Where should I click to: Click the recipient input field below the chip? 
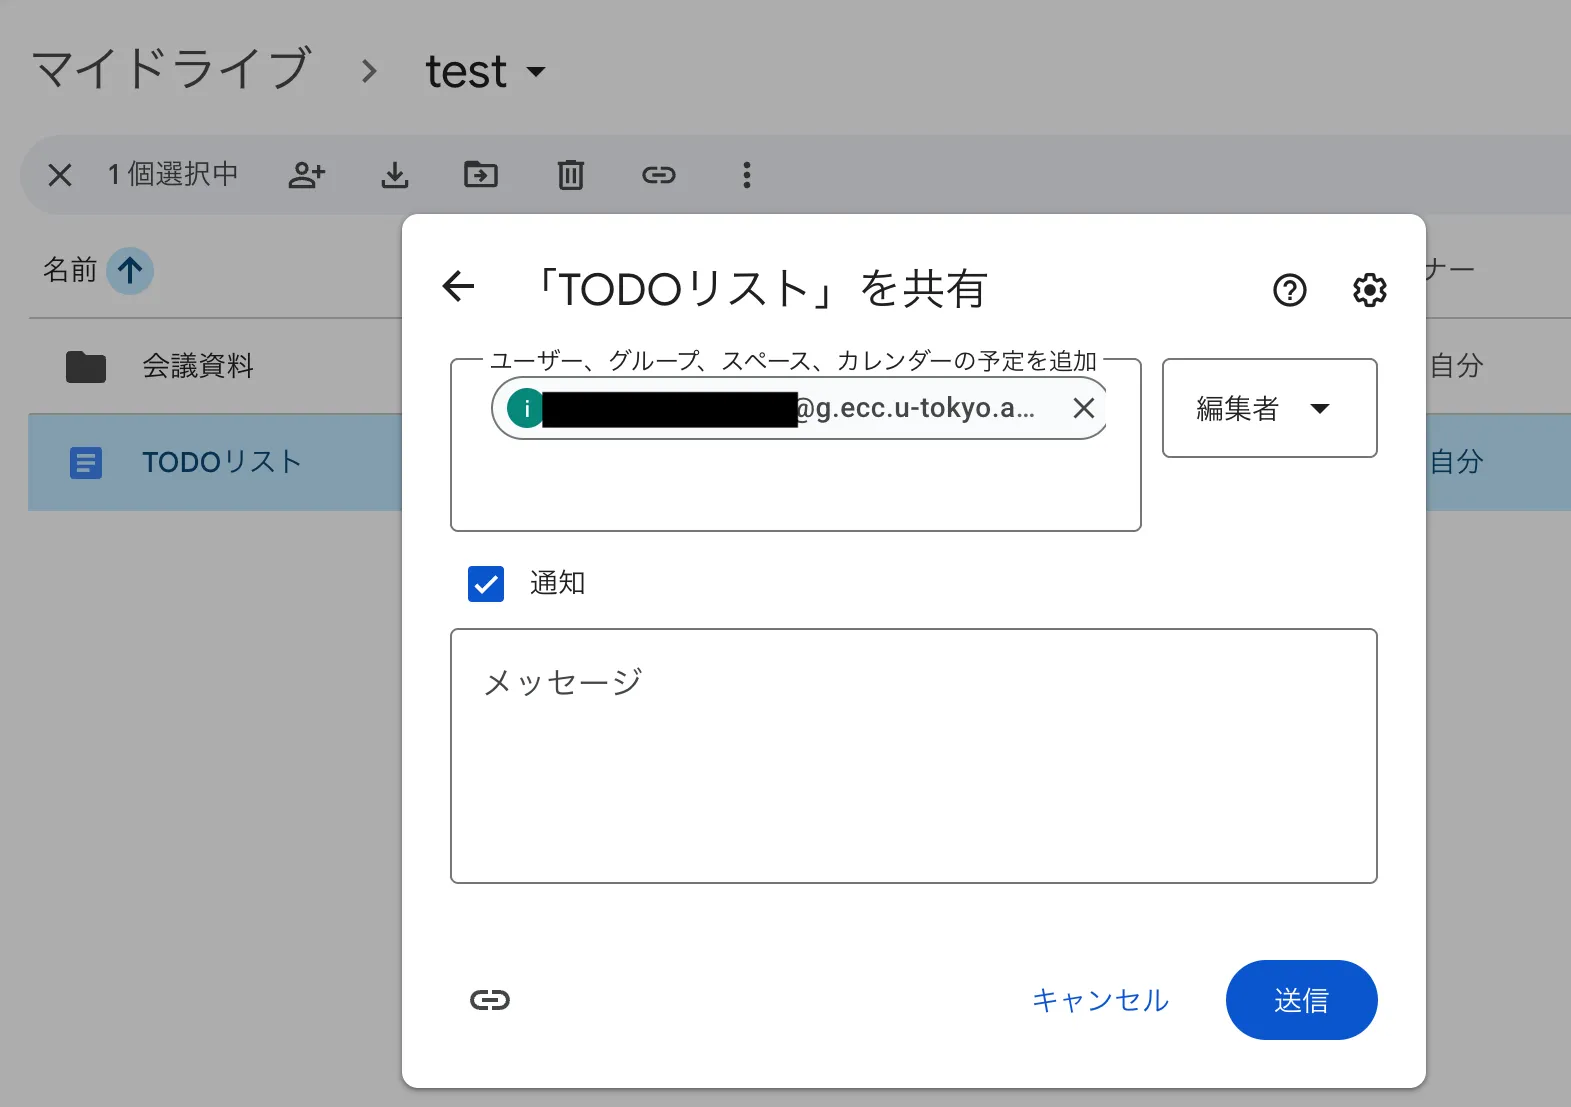point(796,485)
